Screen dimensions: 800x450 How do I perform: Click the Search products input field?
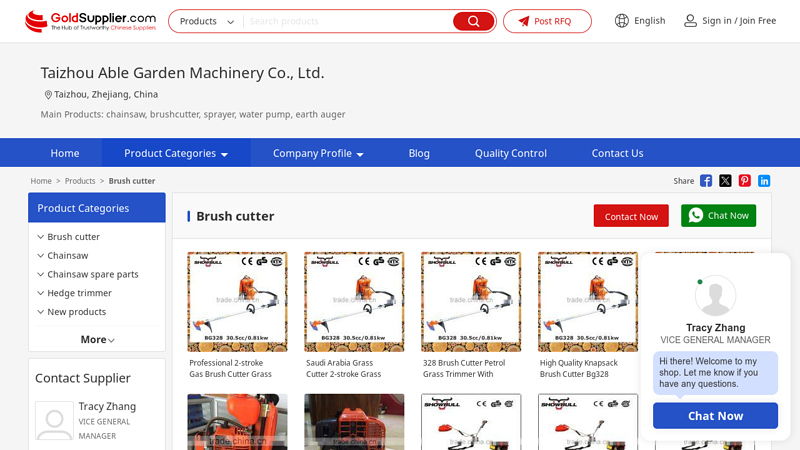click(348, 21)
